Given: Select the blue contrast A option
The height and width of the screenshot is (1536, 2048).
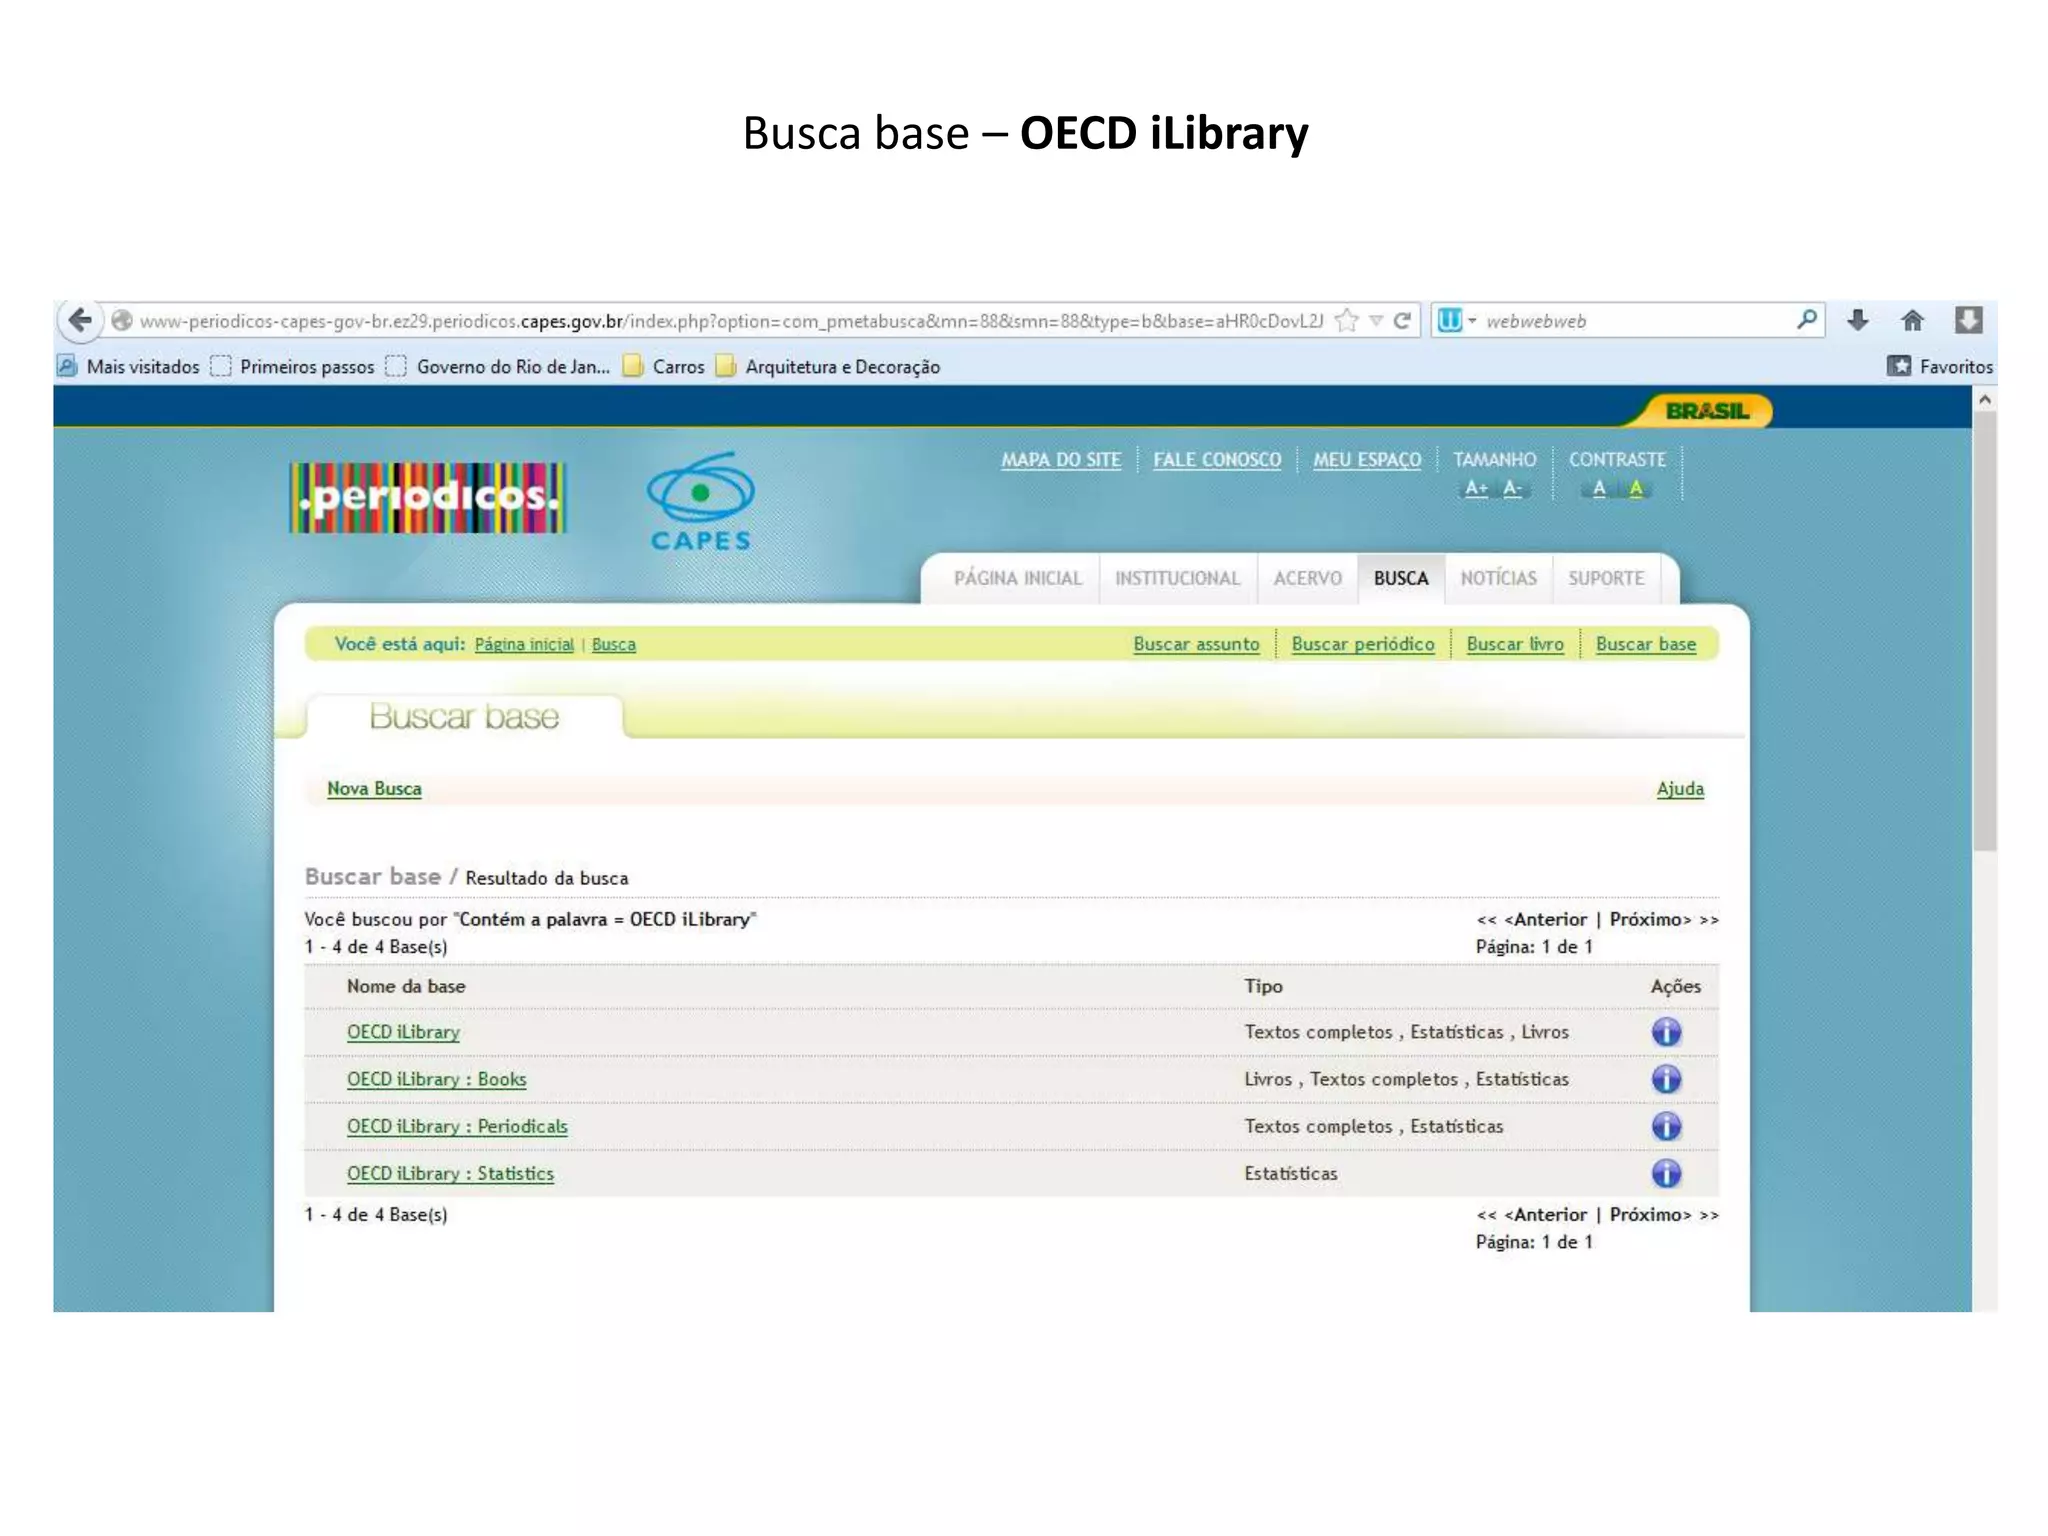Looking at the screenshot, I should 1599,489.
